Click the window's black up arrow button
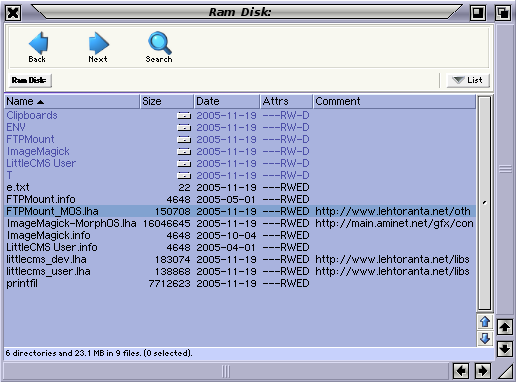 (x=505, y=327)
